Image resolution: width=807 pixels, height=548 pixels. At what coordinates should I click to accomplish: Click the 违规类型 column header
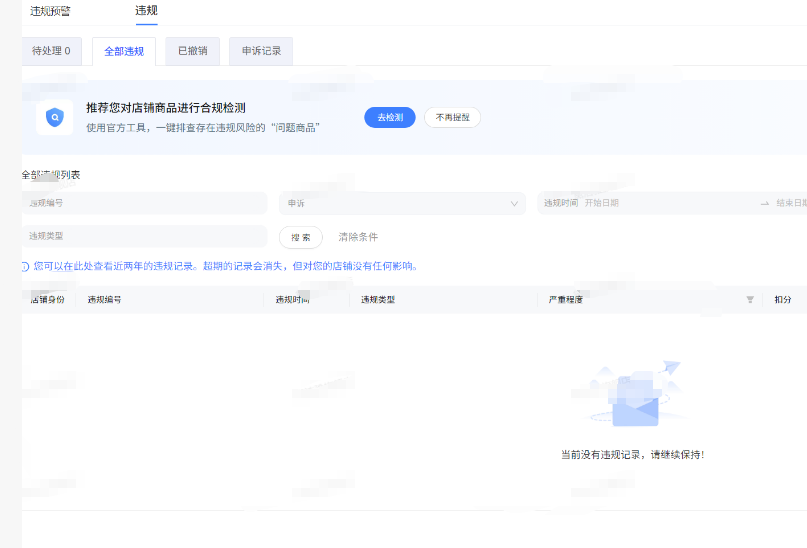tap(378, 299)
